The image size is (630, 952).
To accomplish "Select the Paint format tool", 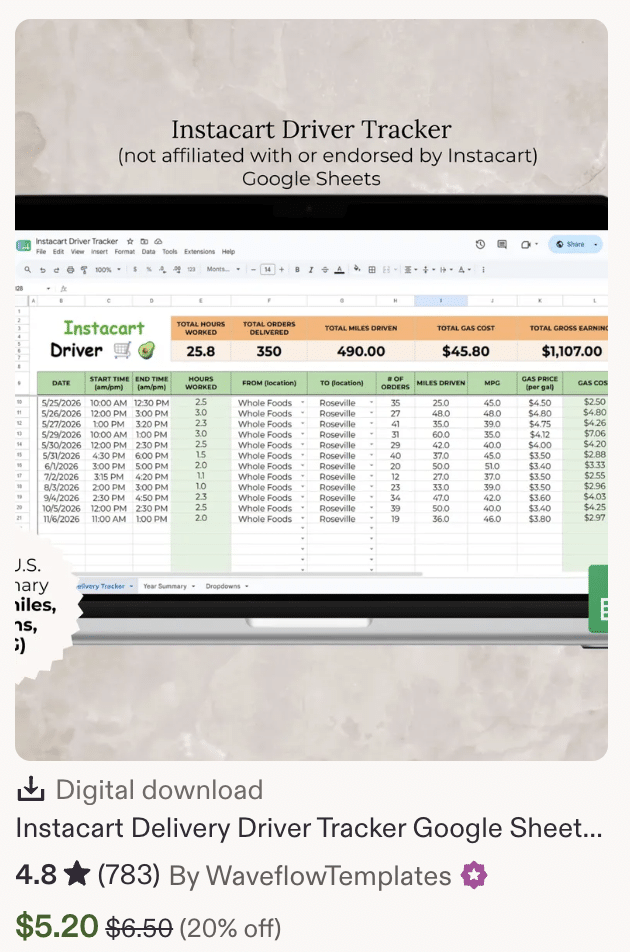I will (x=84, y=270).
